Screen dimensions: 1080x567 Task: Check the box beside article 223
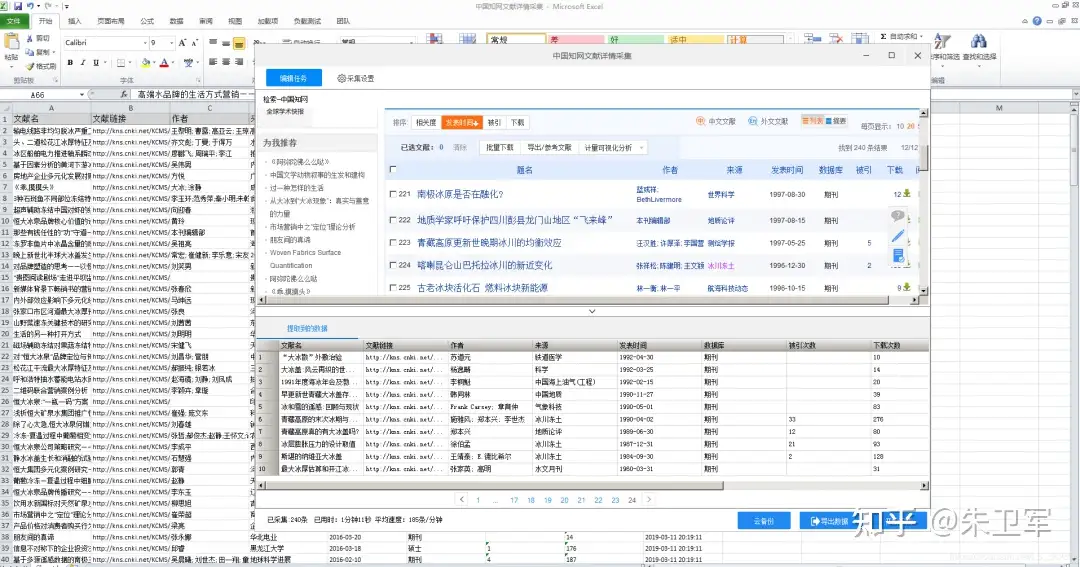point(393,243)
